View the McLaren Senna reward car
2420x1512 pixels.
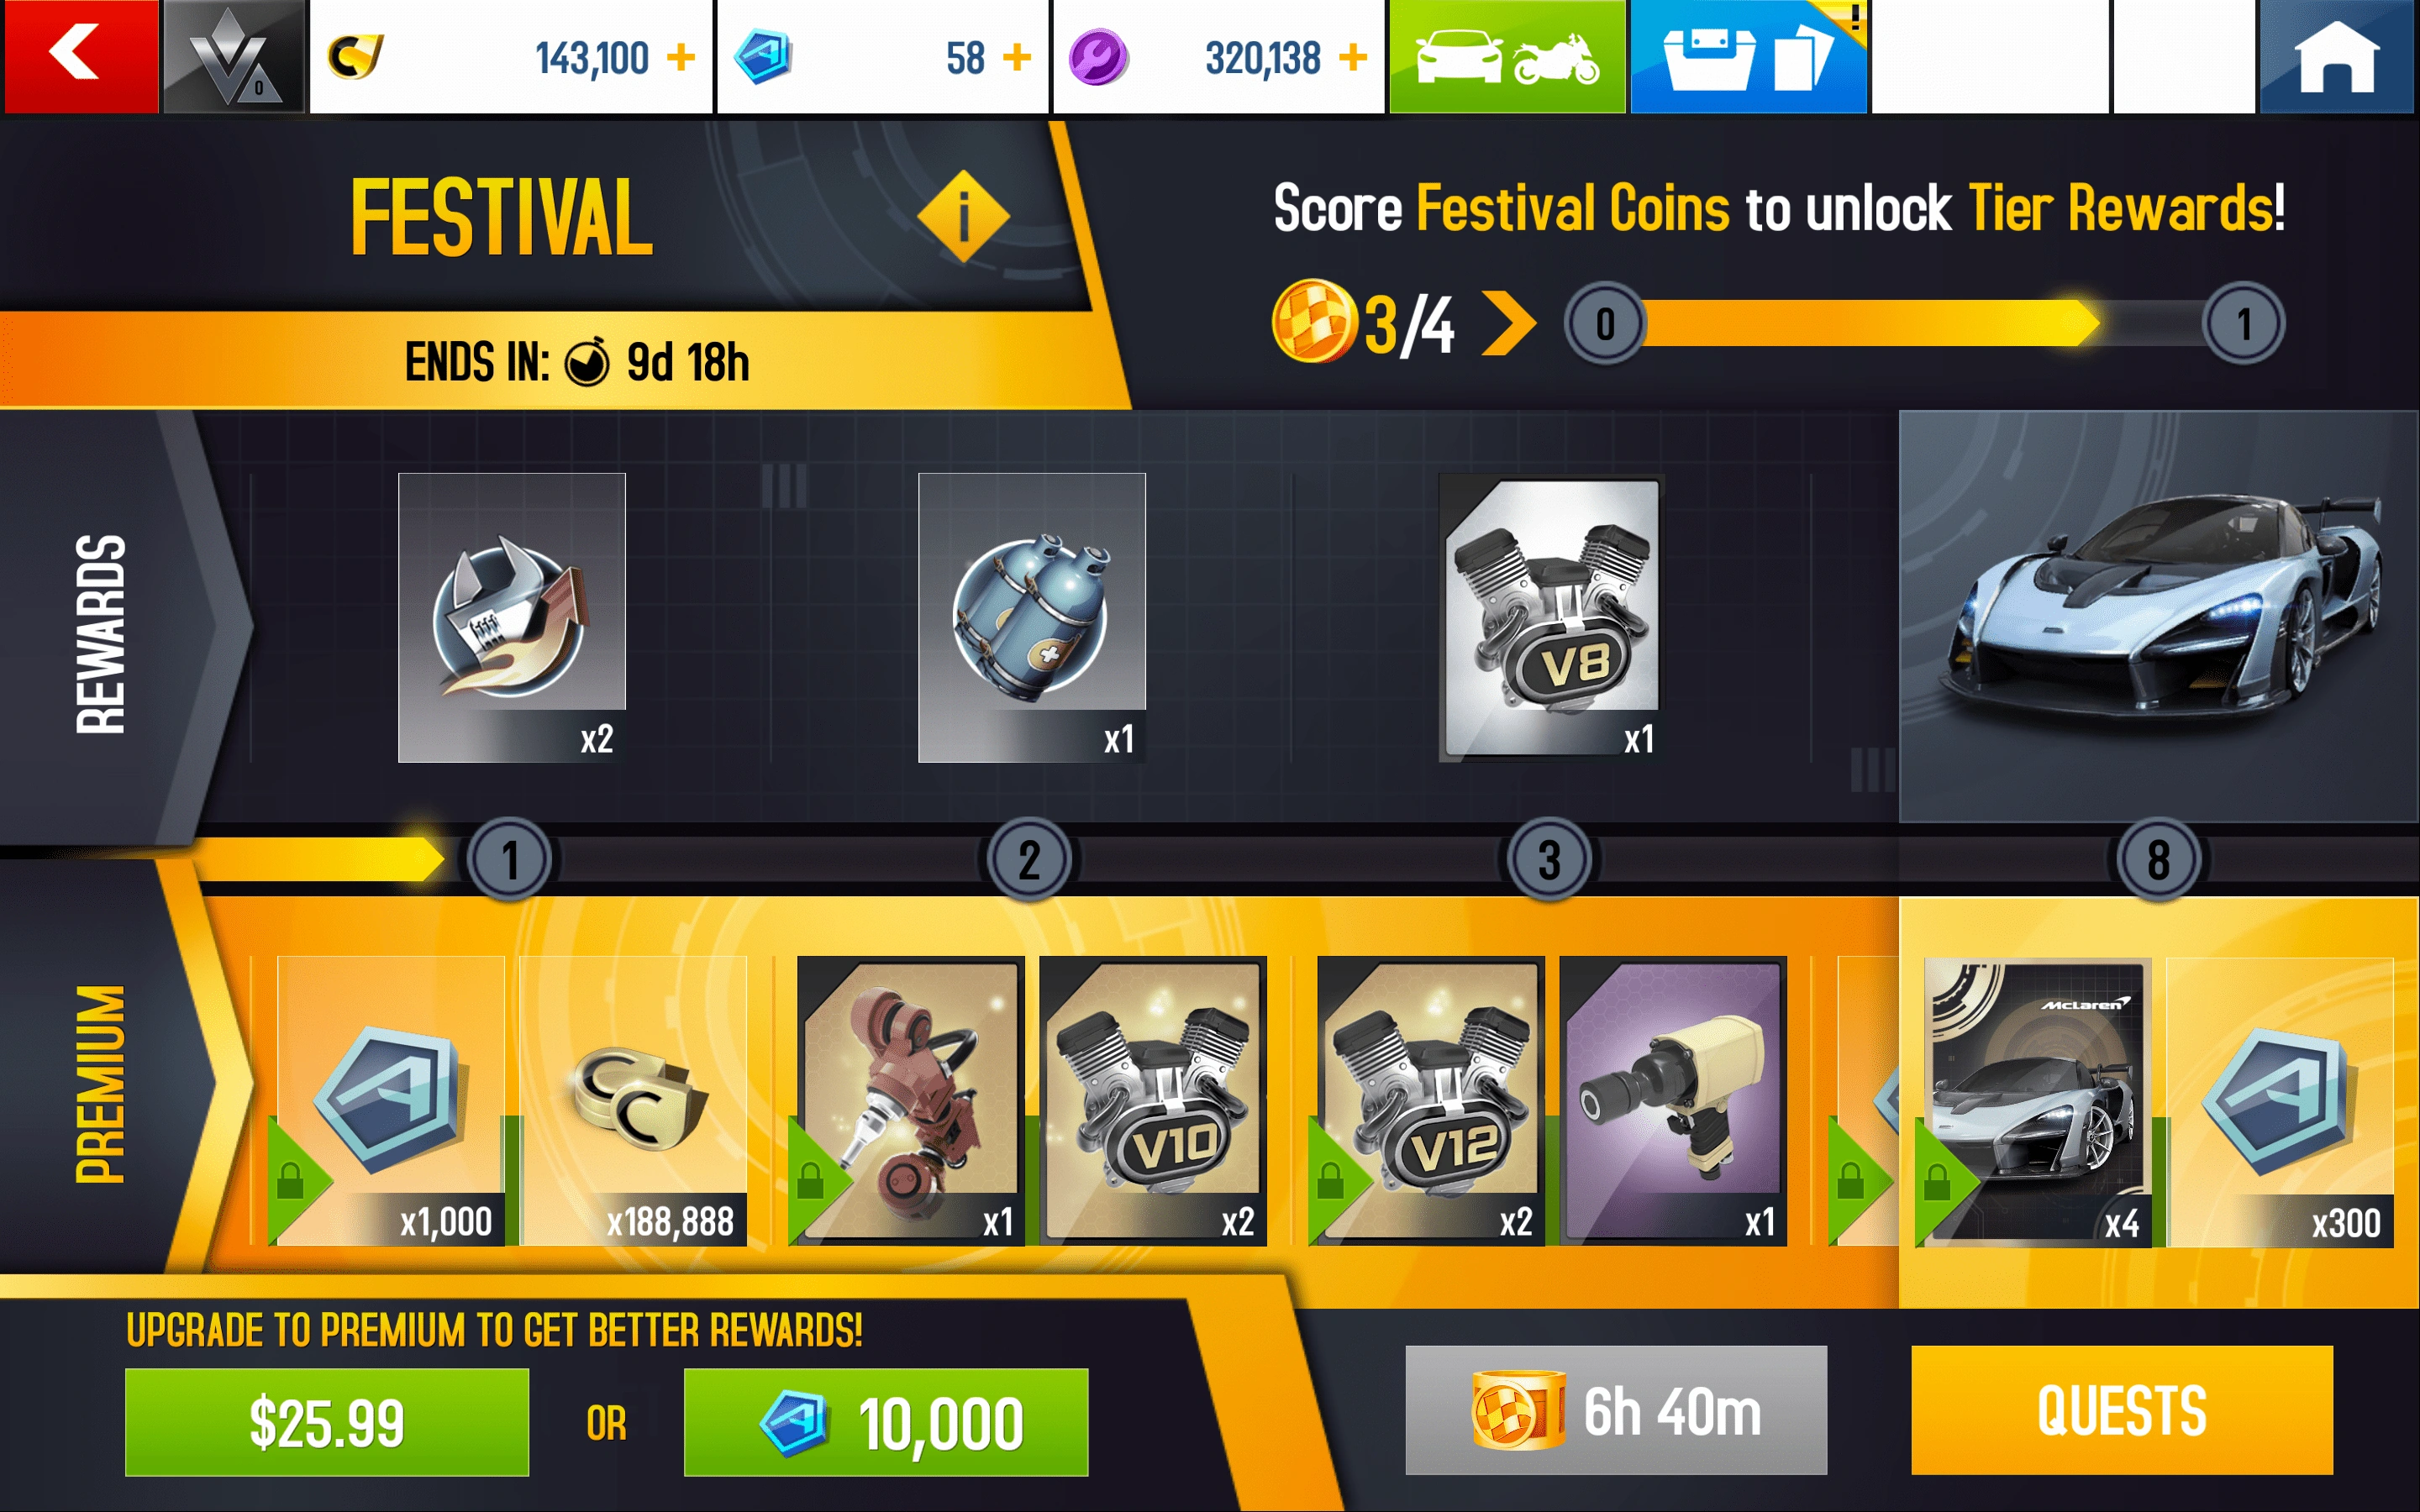[2159, 616]
